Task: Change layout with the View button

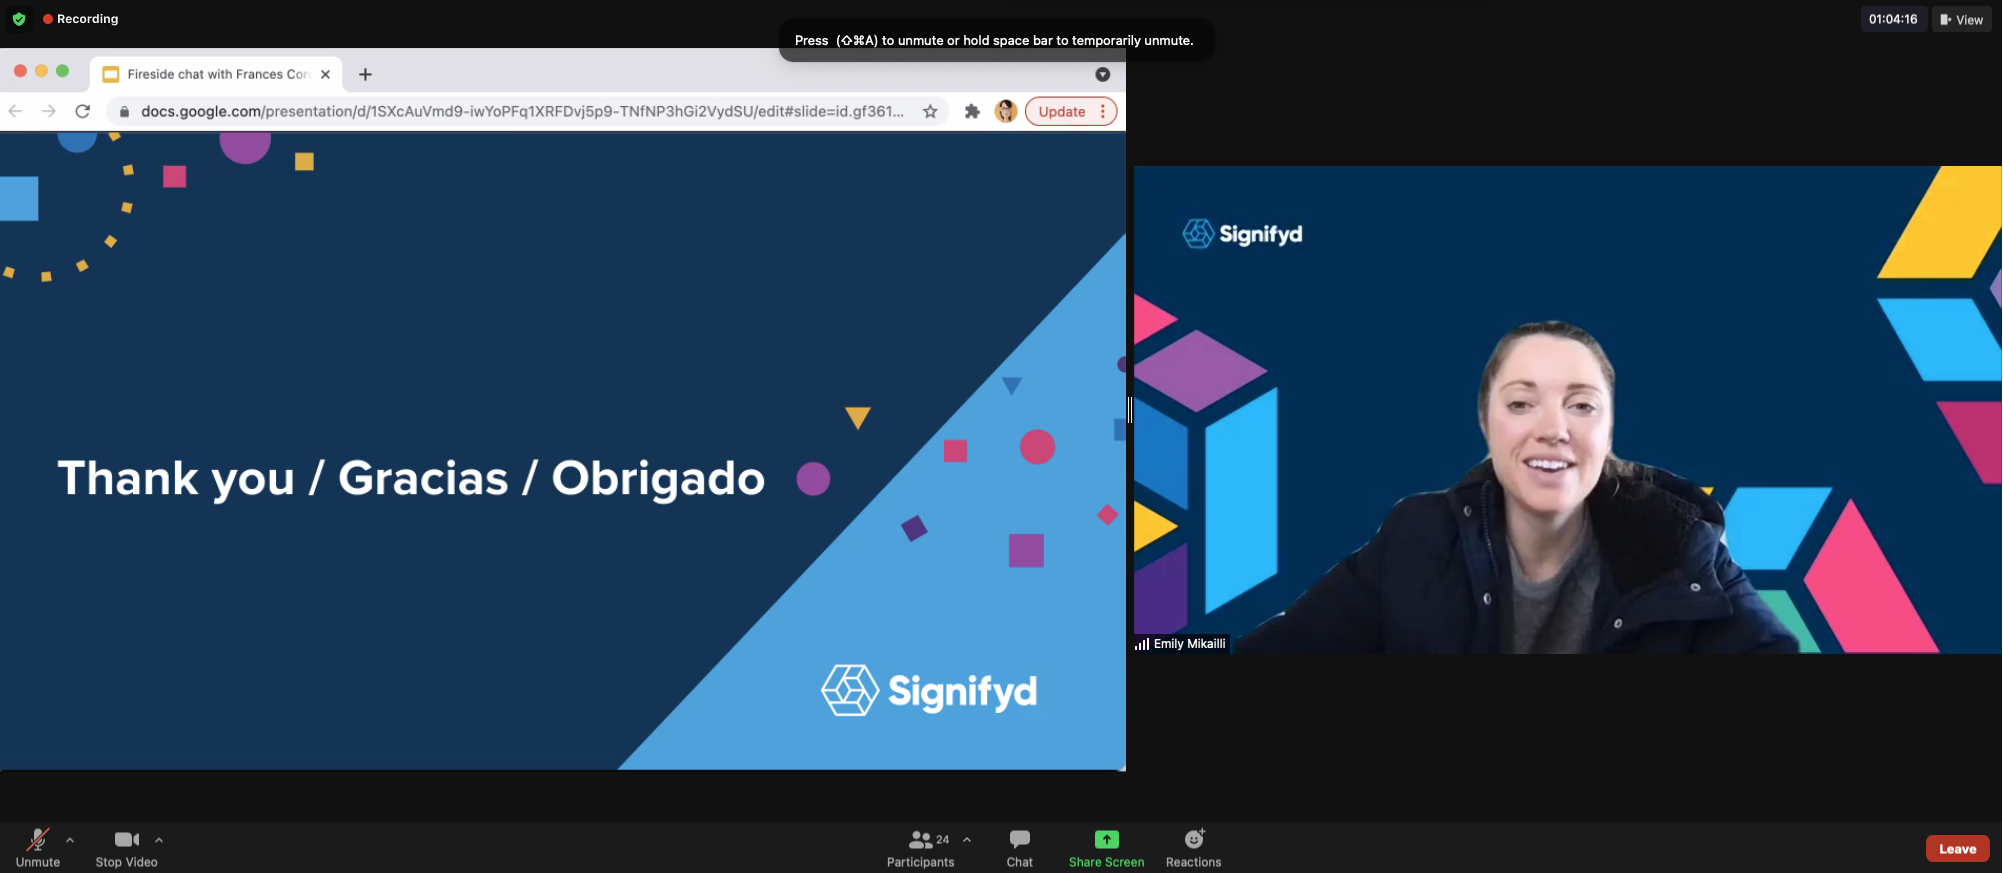Action: coord(1961,19)
